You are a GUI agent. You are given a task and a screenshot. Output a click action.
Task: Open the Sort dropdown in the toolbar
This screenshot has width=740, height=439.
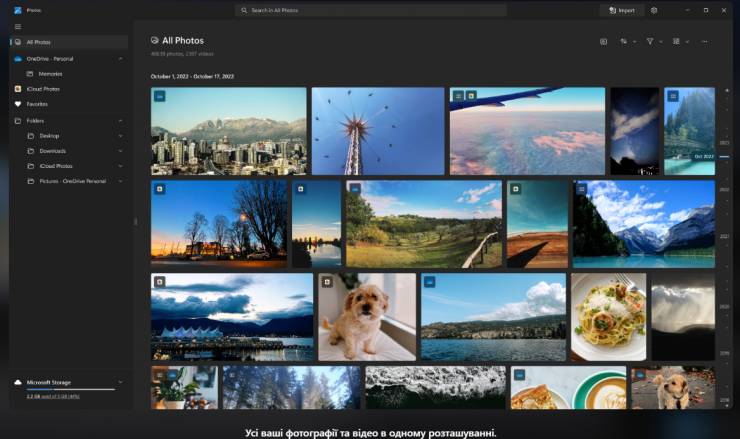point(627,42)
